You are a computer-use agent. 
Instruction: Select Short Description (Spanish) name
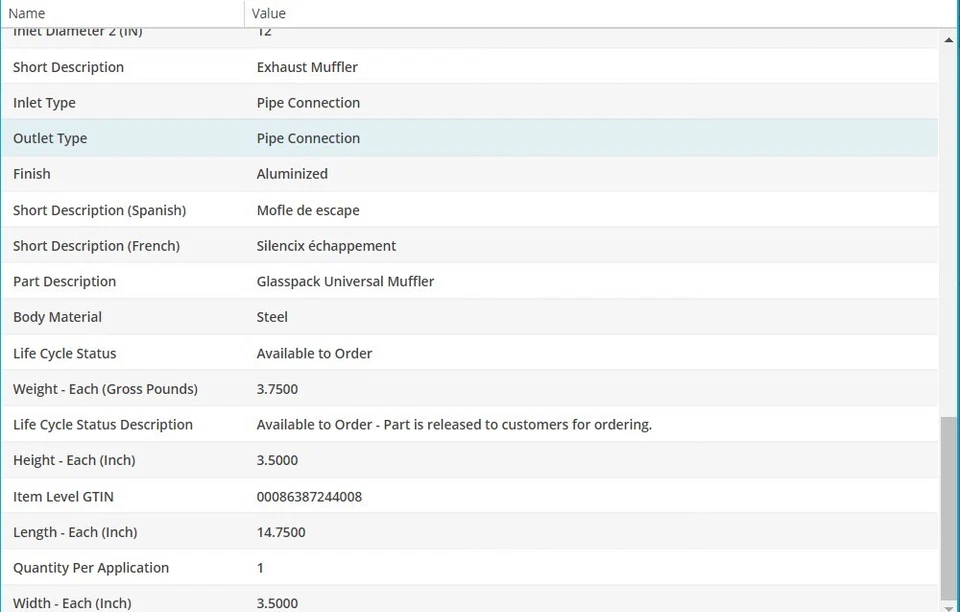click(99, 211)
